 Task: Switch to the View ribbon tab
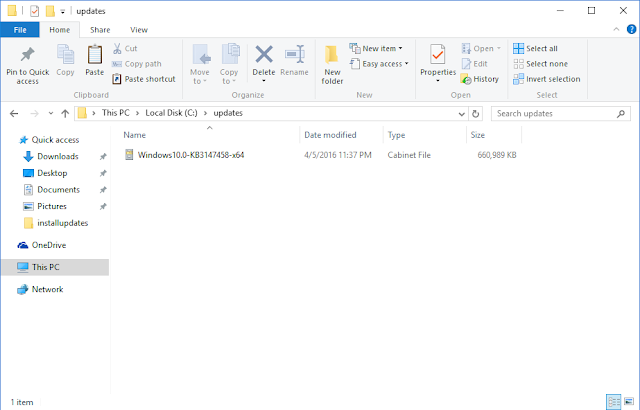(x=139, y=30)
